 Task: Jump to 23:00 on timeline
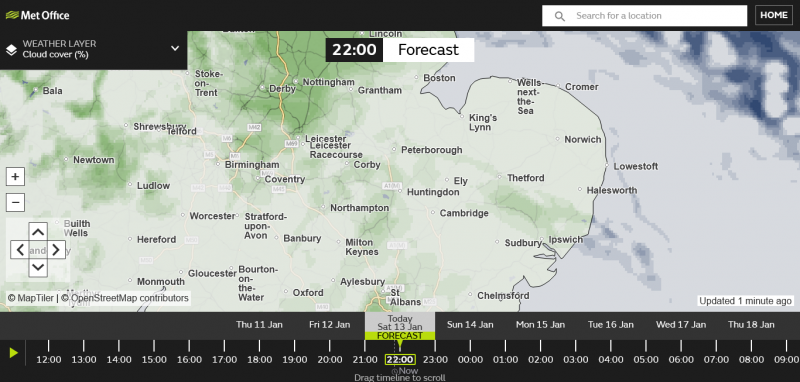[435, 360]
